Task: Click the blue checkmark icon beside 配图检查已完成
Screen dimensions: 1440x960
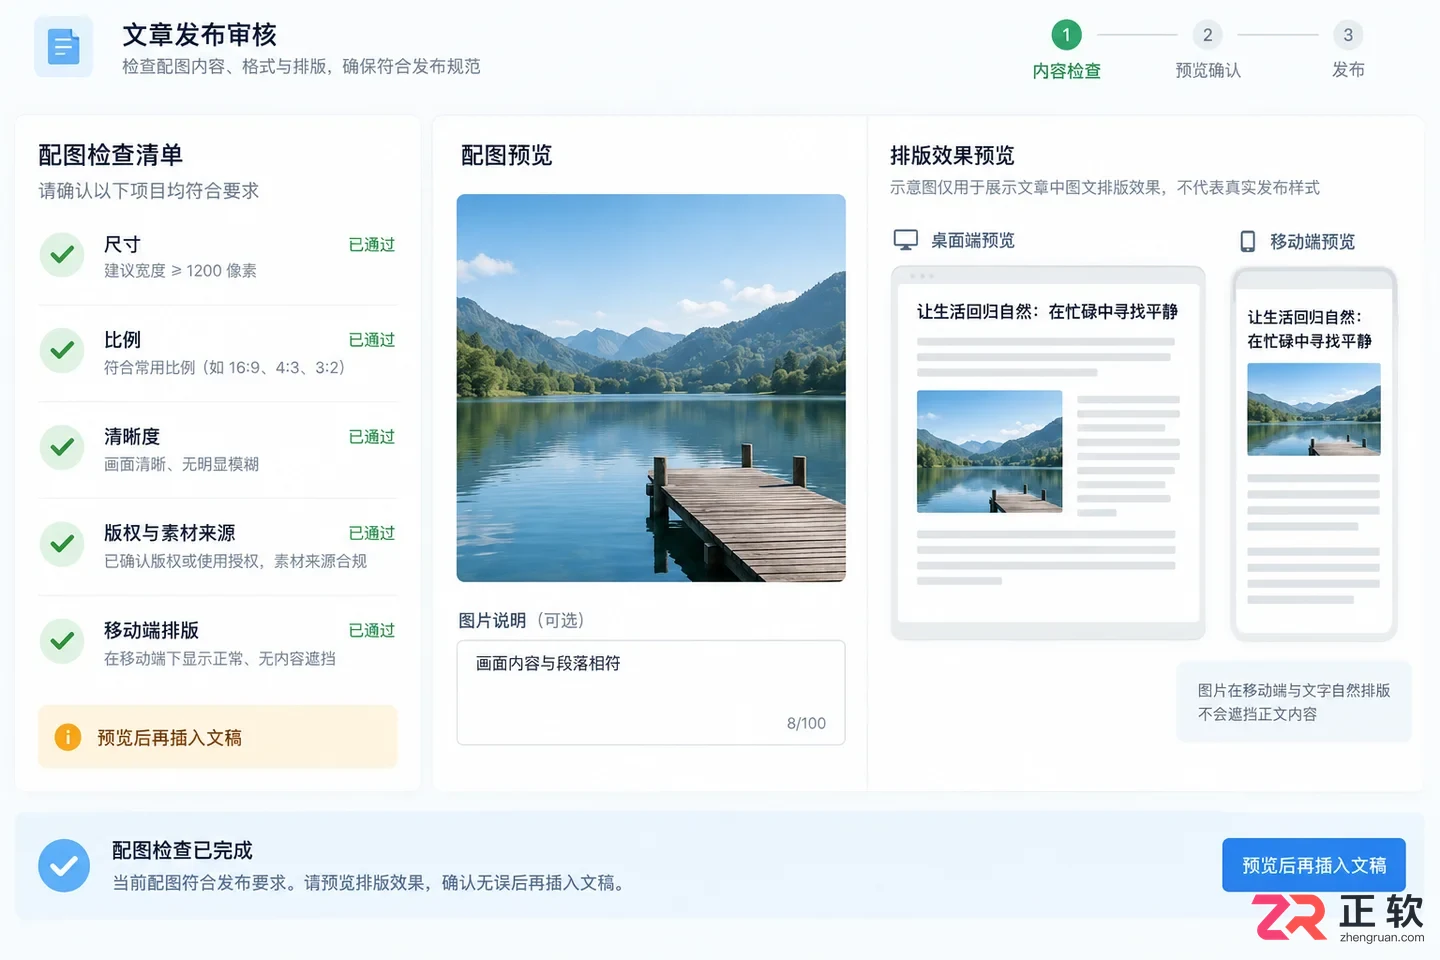Action: point(64,866)
